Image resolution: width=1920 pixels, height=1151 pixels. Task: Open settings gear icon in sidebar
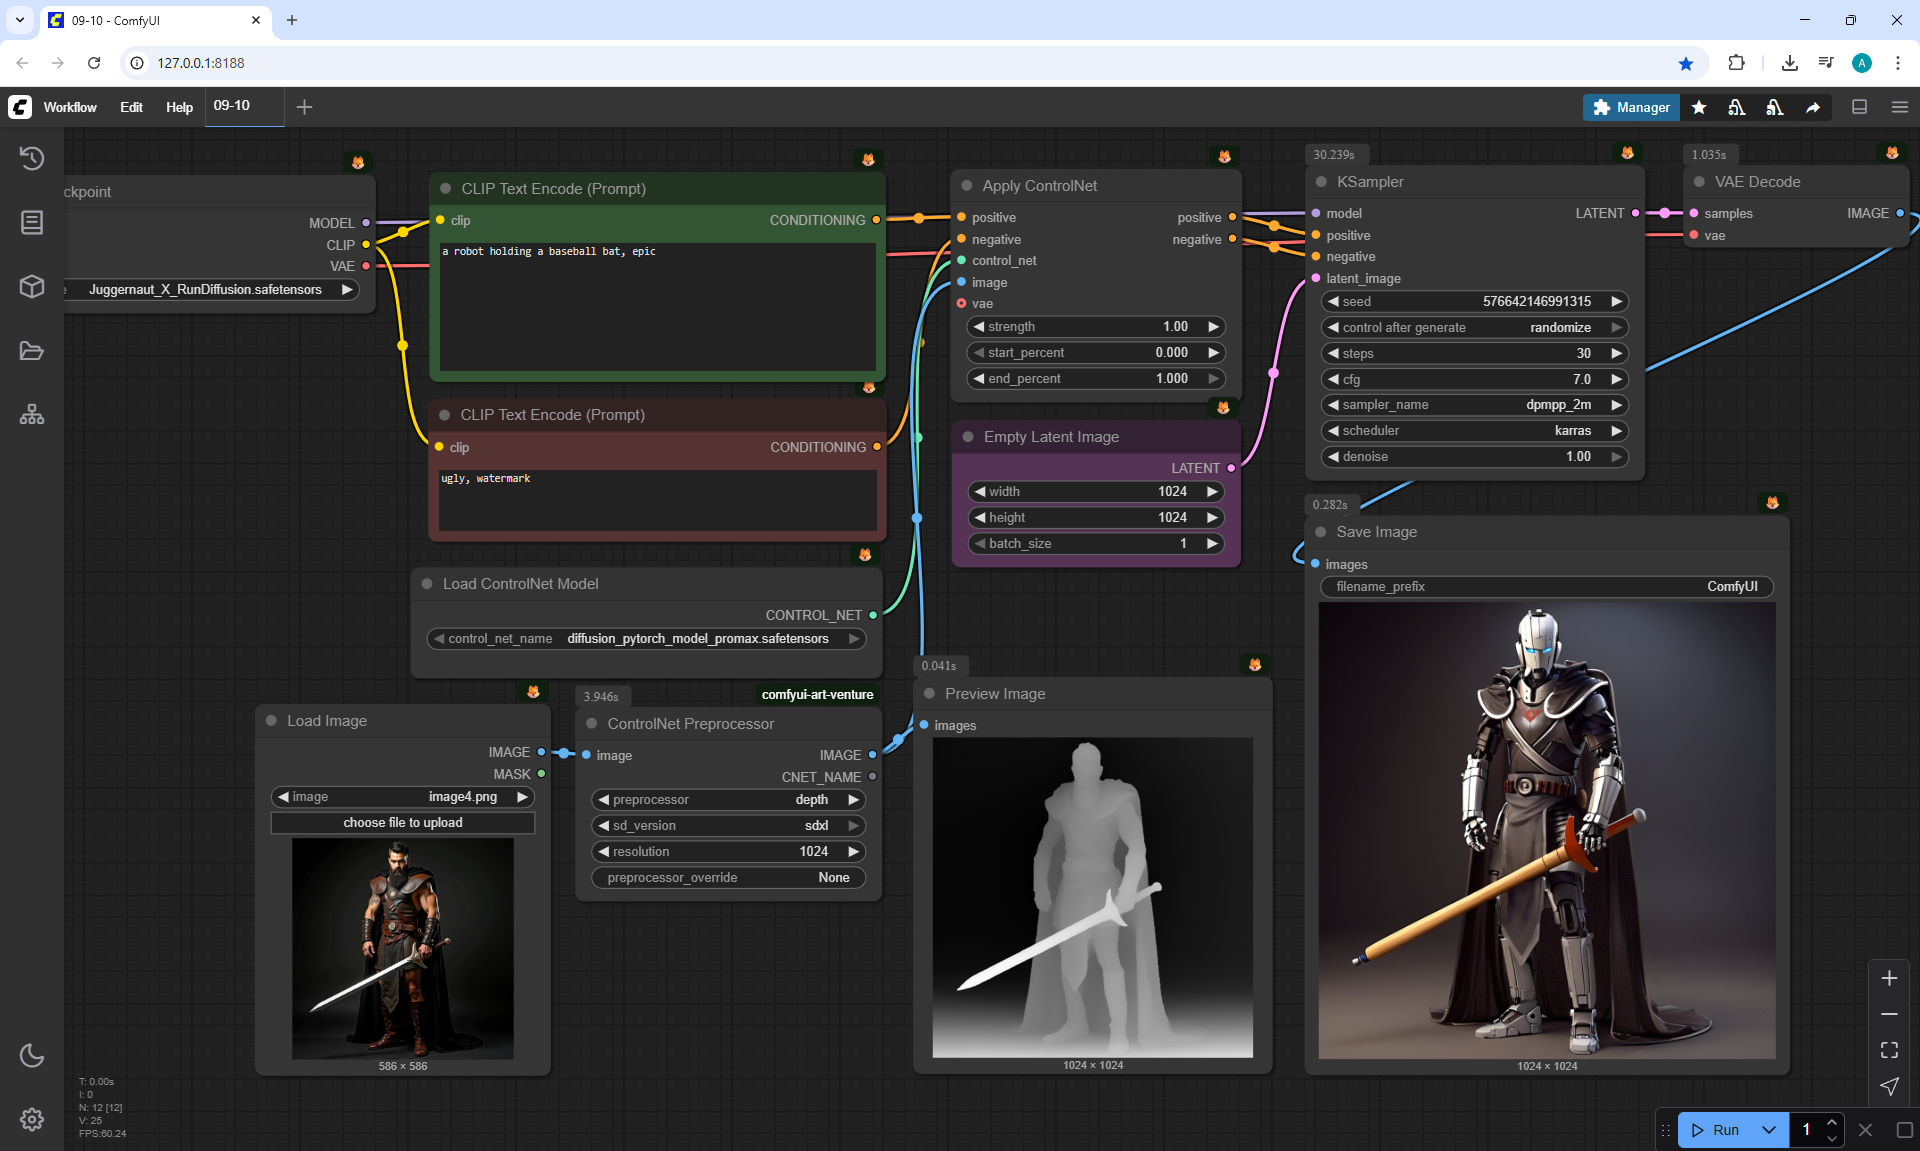pyautogui.click(x=32, y=1119)
